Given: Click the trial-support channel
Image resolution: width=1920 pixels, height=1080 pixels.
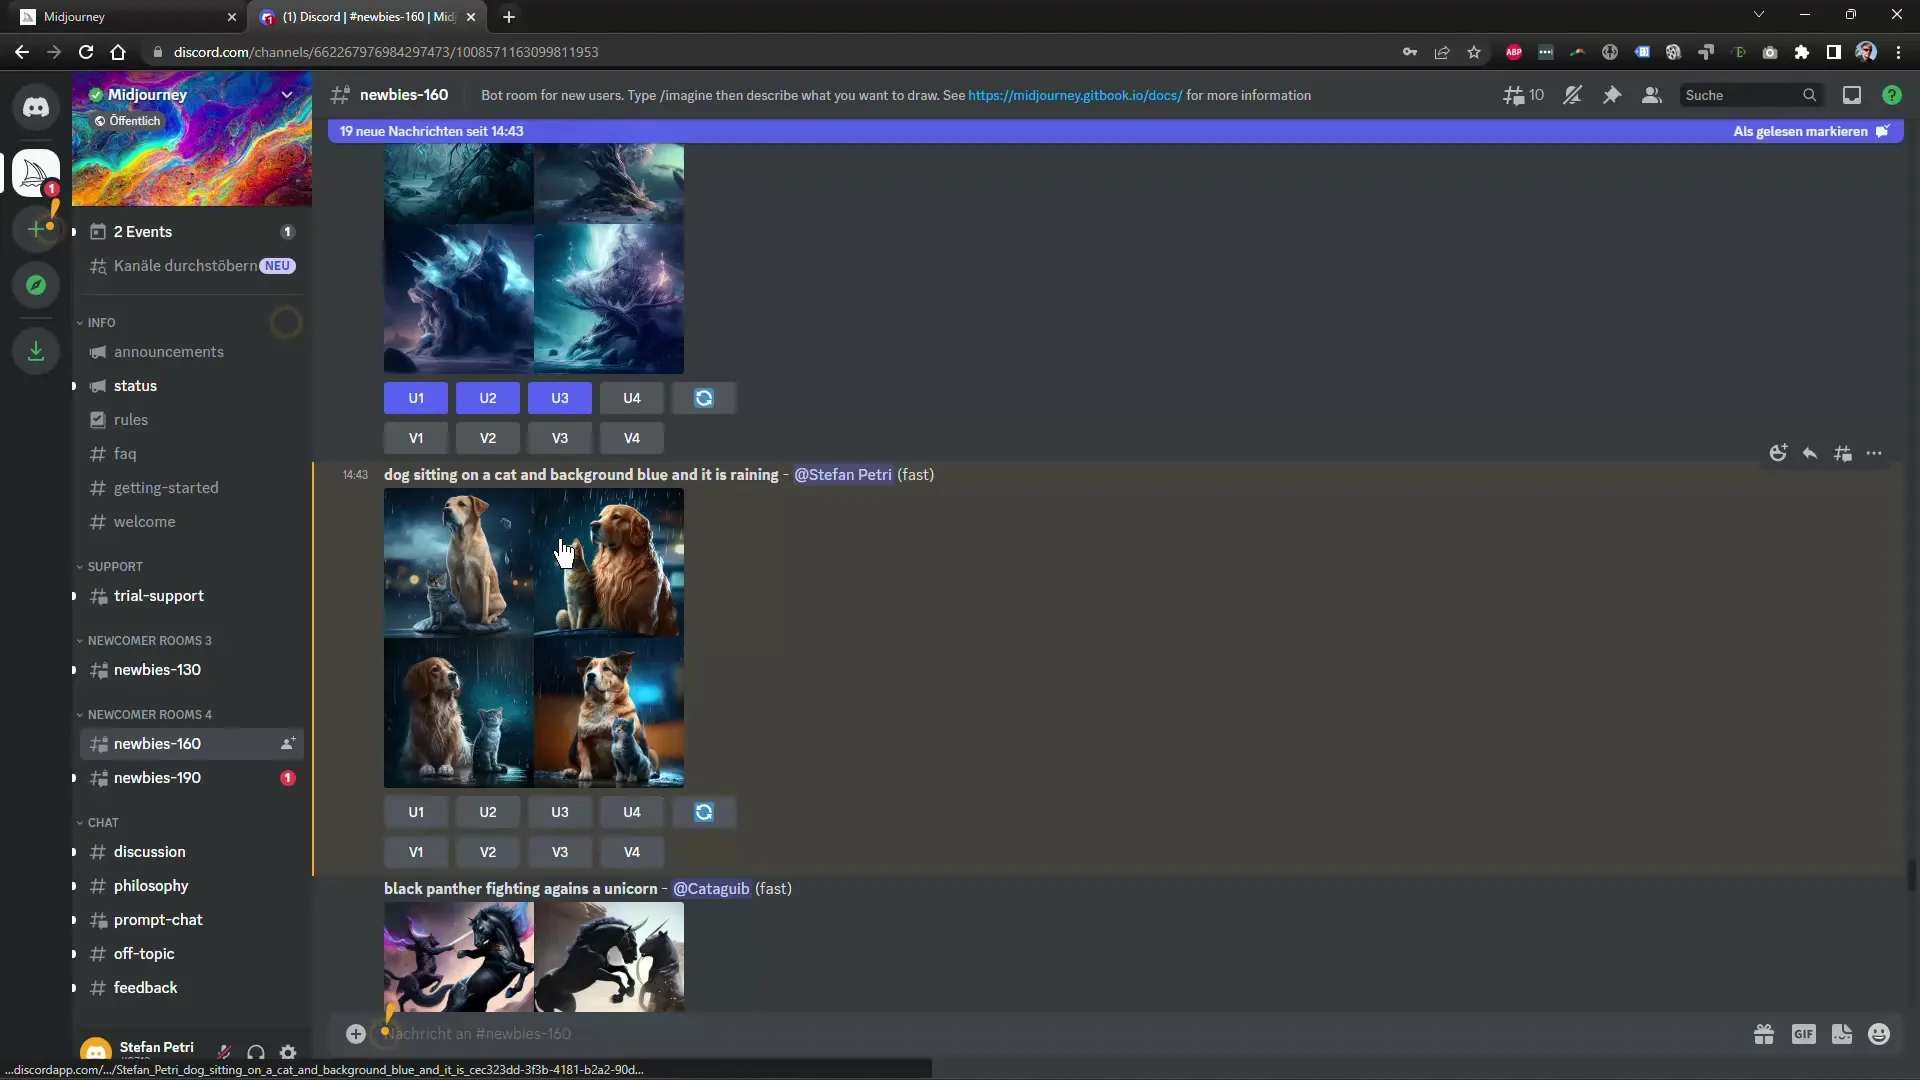Looking at the screenshot, I should point(158,595).
